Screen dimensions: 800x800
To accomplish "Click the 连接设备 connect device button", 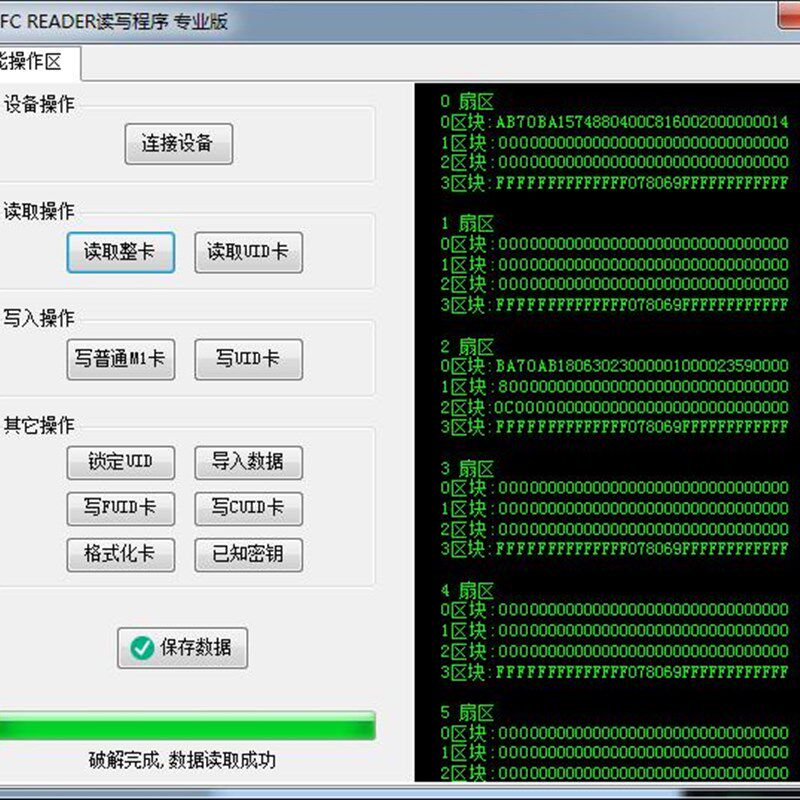I will tap(179, 144).
